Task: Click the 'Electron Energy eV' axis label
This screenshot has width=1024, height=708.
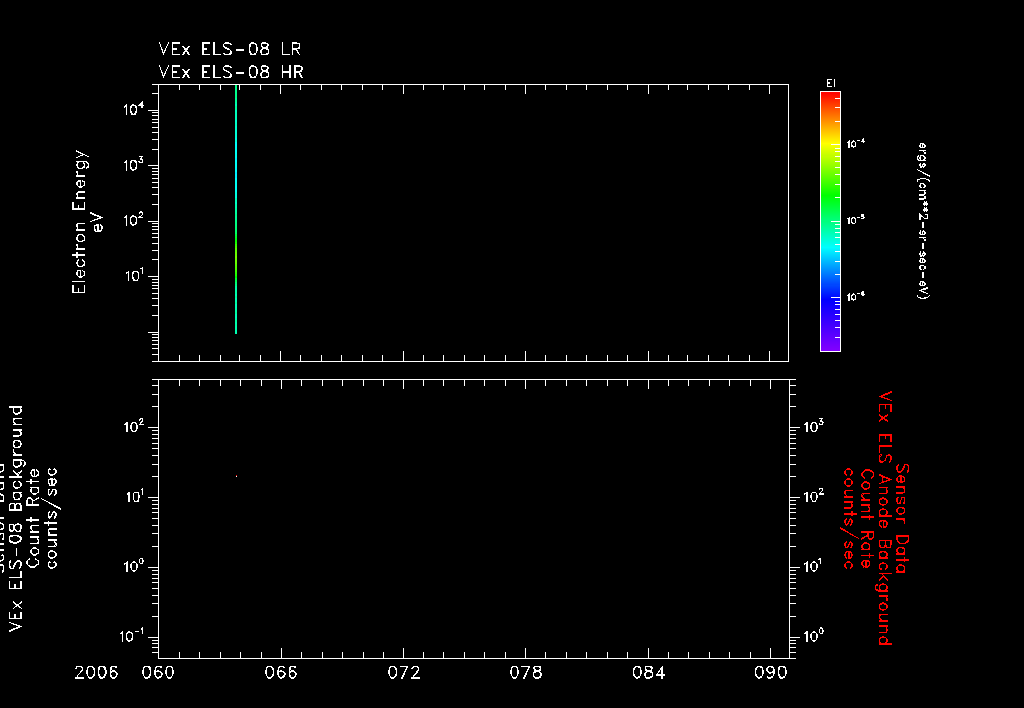Action: tap(88, 222)
